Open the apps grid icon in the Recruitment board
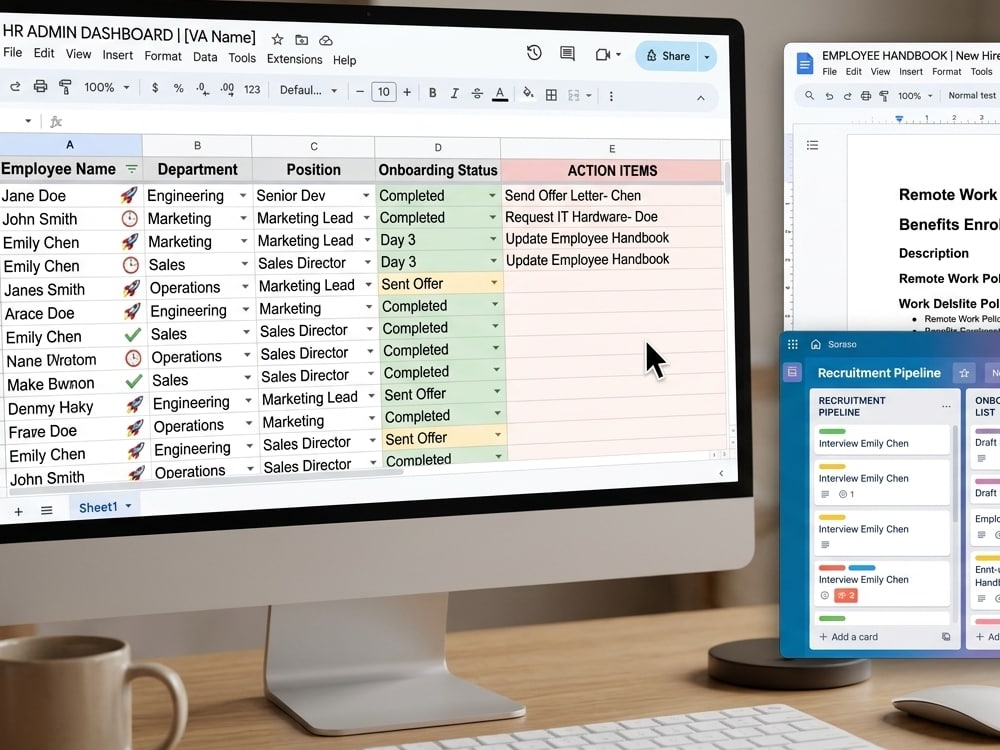This screenshot has height=750, width=1000. tap(793, 344)
